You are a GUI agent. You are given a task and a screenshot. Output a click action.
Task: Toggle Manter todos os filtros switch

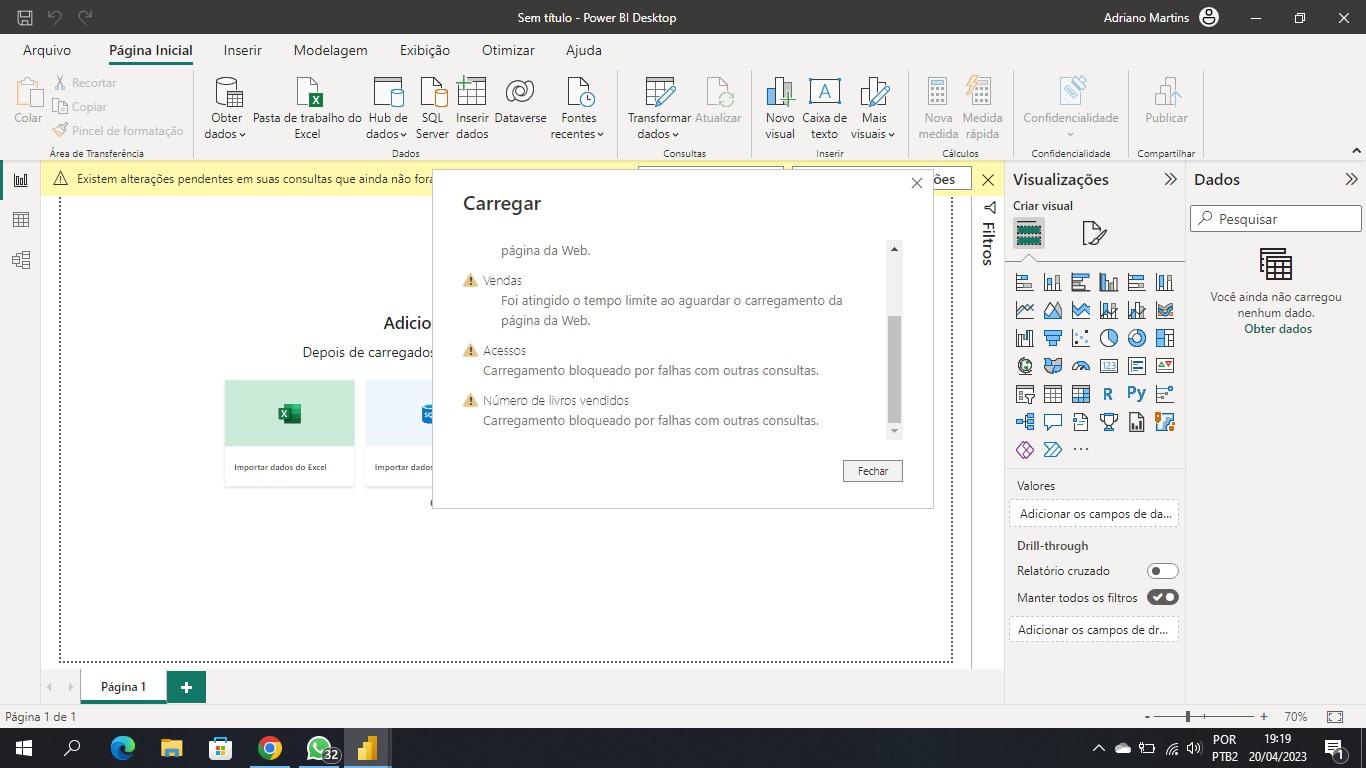click(1162, 597)
